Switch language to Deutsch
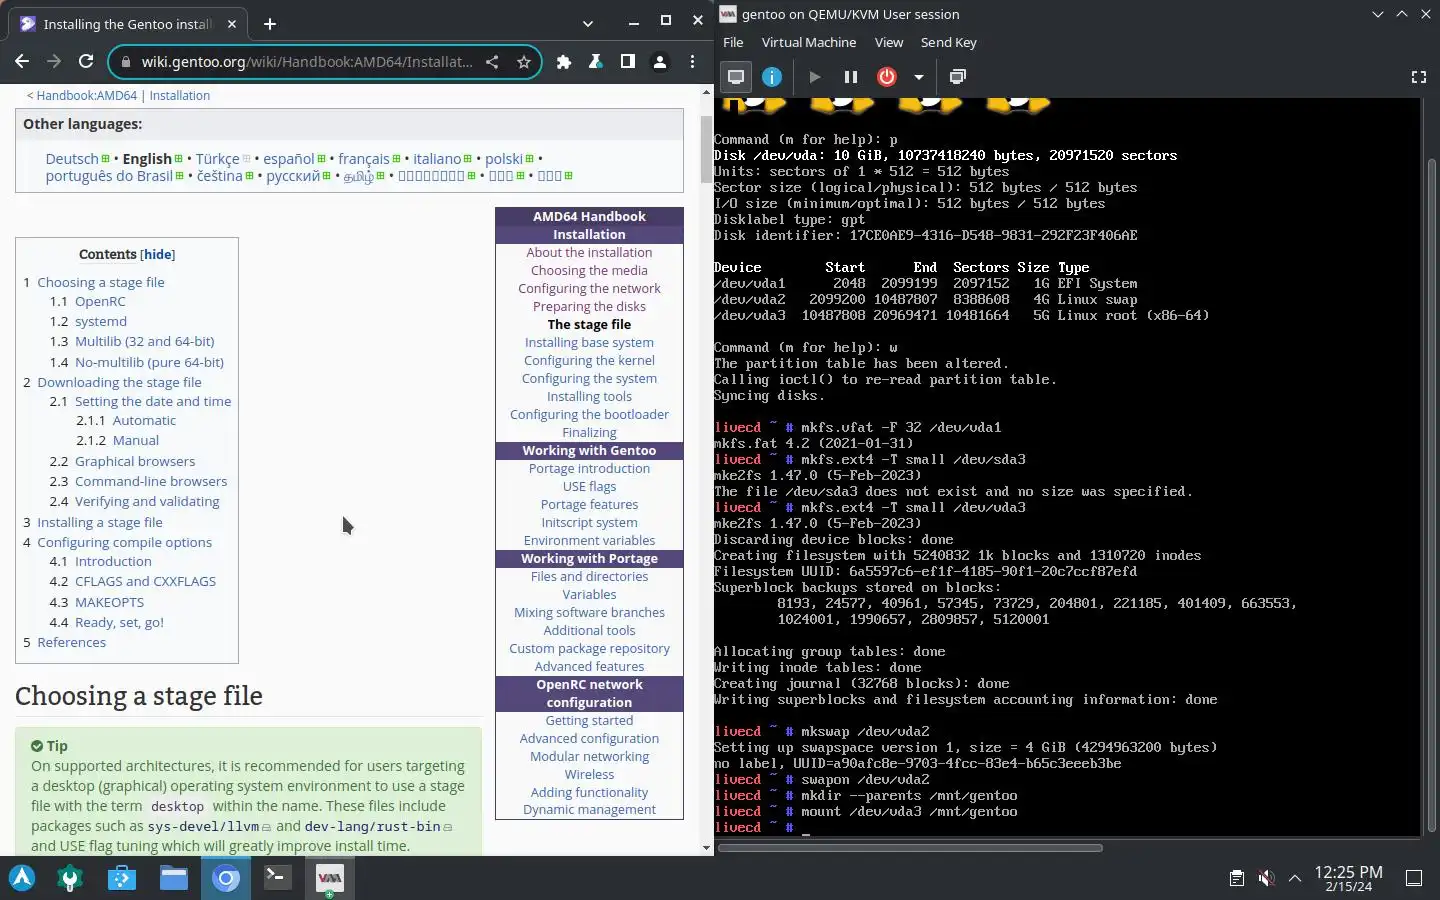 [72, 159]
